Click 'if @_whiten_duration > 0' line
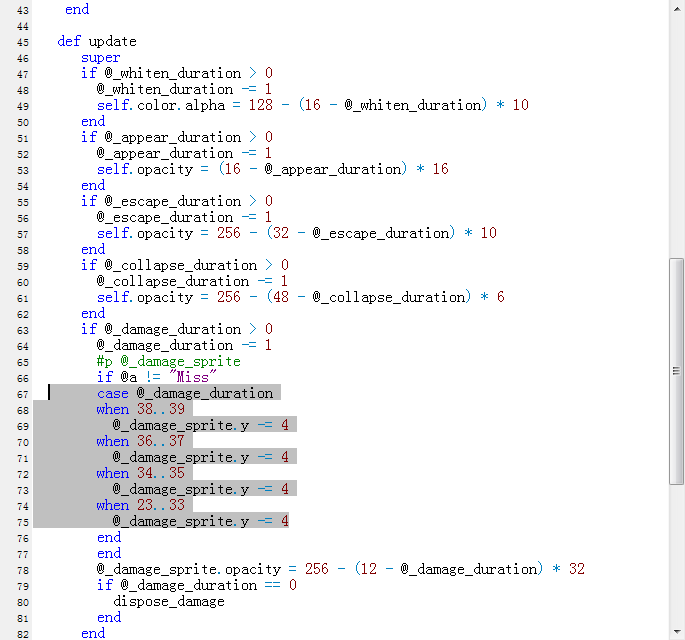685x640 pixels. click(x=177, y=73)
